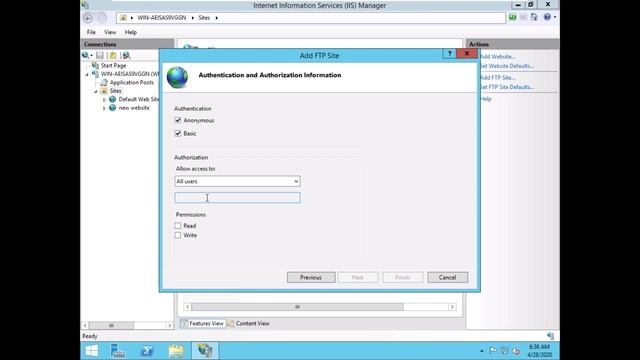
Task: Expand Default Web Site node arrow
Action: pyautogui.click(x=104, y=100)
